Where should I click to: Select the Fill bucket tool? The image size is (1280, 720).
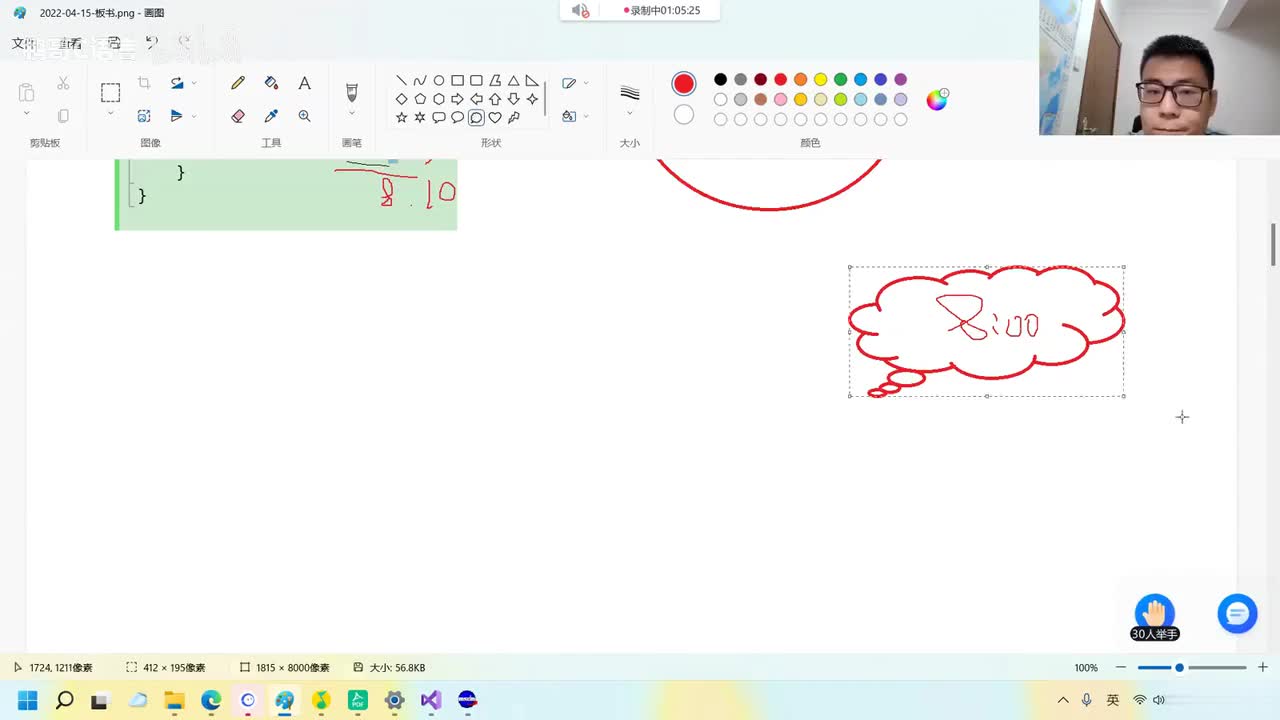tap(271, 84)
